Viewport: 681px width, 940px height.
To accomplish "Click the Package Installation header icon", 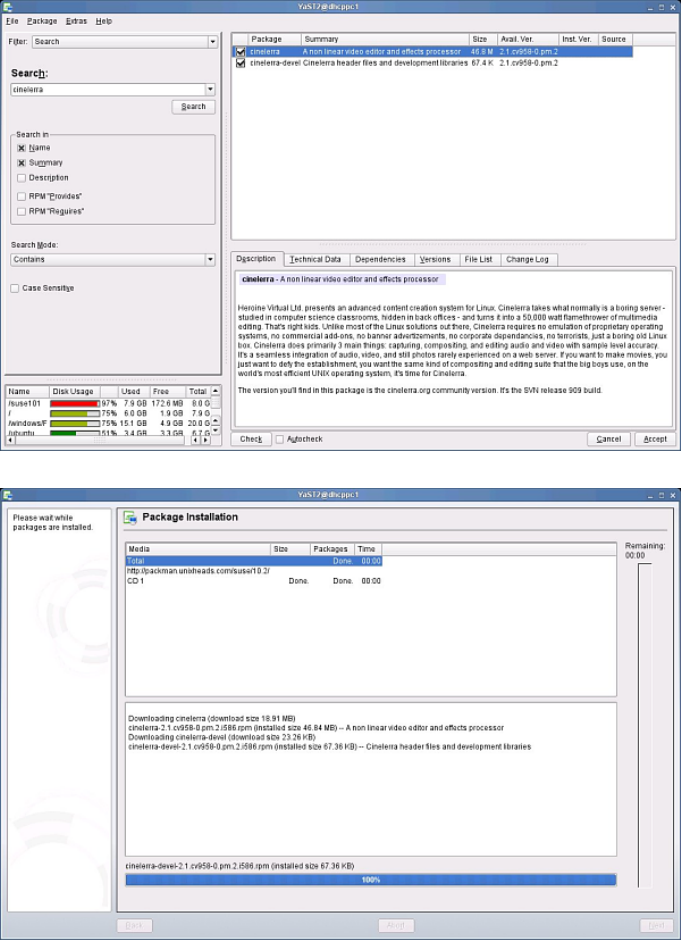I will [130, 518].
